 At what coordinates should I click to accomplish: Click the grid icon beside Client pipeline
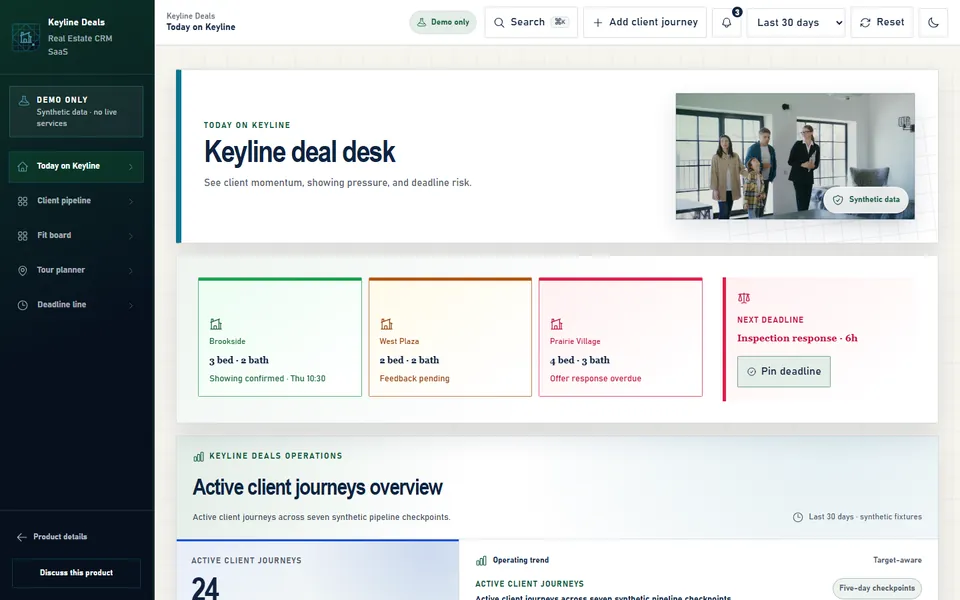(23, 201)
